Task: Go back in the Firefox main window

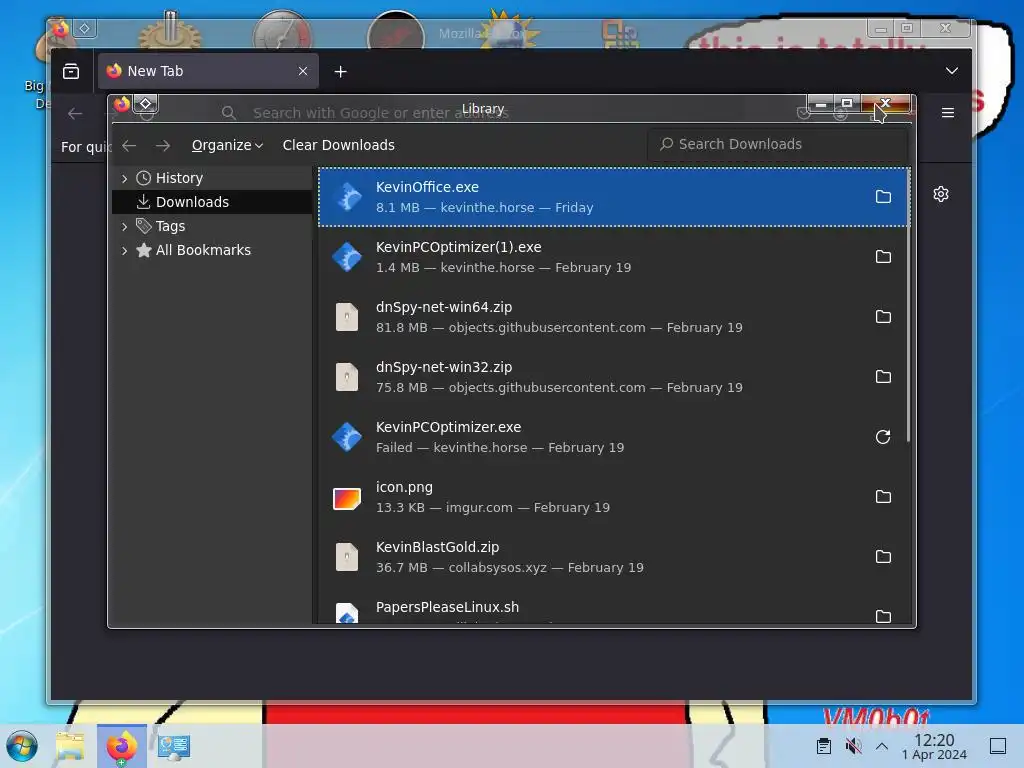Action: [x=75, y=114]
